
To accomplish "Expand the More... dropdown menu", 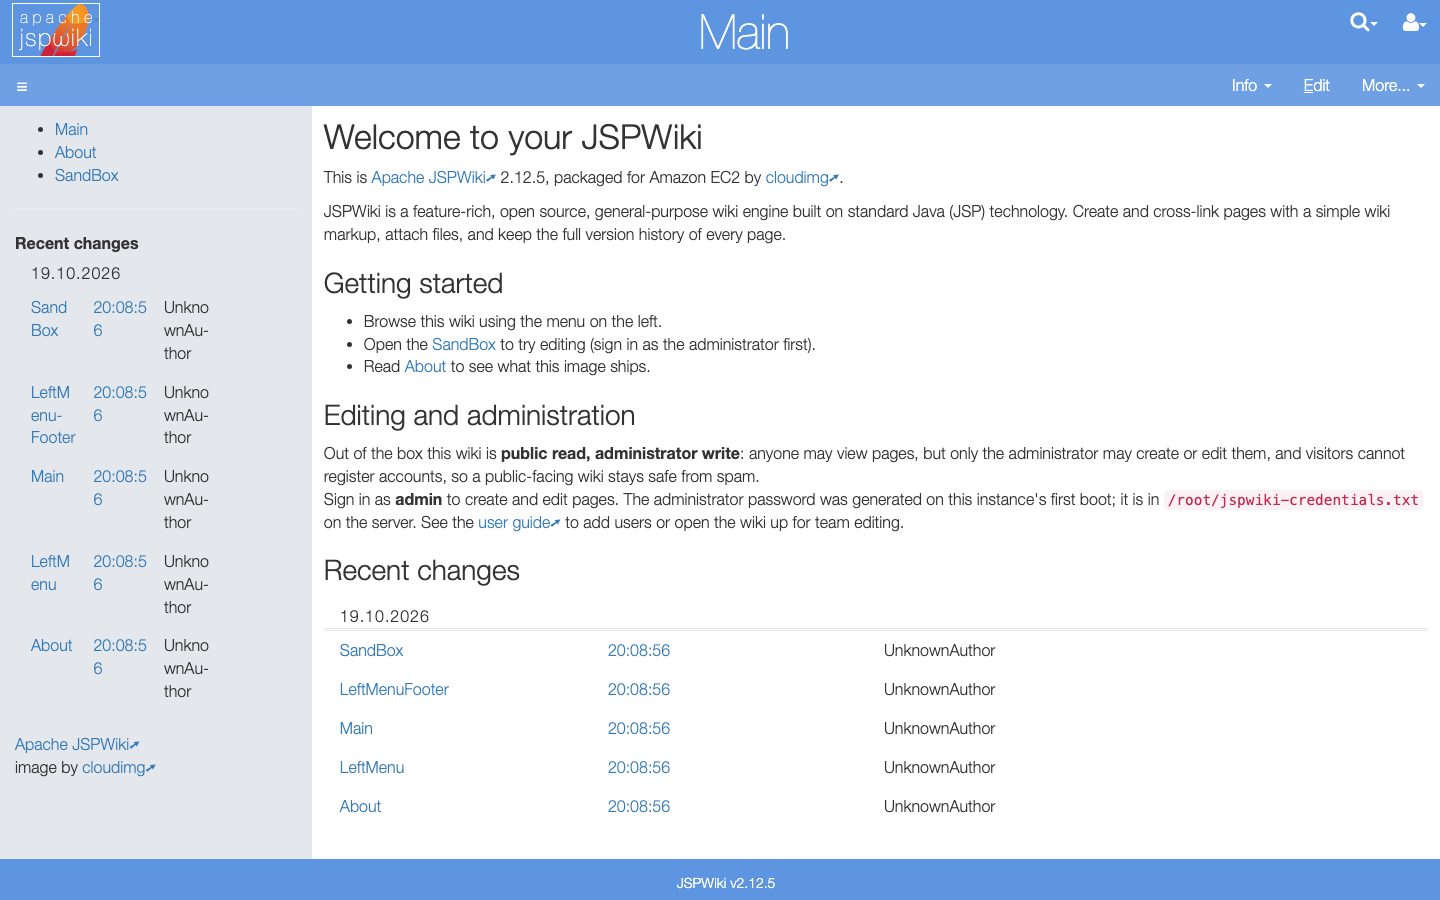I will coord(1393,86).
